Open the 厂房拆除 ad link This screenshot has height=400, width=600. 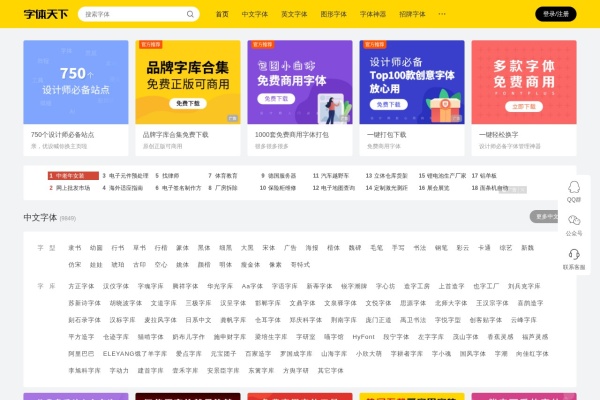pos(226,188)
